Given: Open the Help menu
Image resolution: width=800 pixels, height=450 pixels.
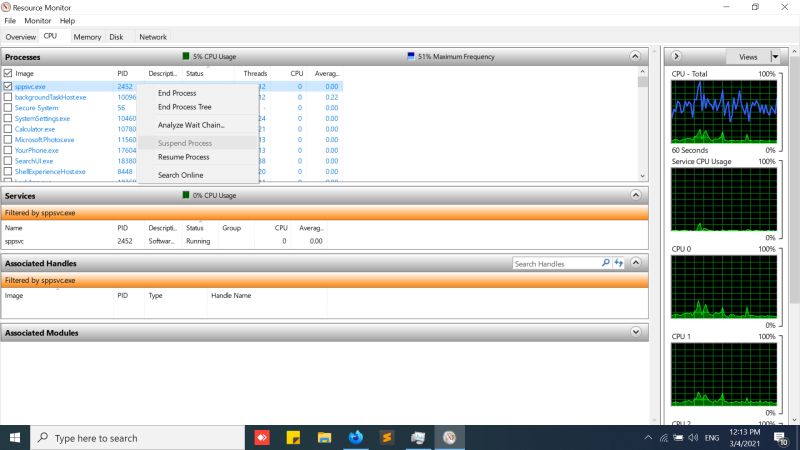Looking at the screenshot, I should [x=67, y=21].
